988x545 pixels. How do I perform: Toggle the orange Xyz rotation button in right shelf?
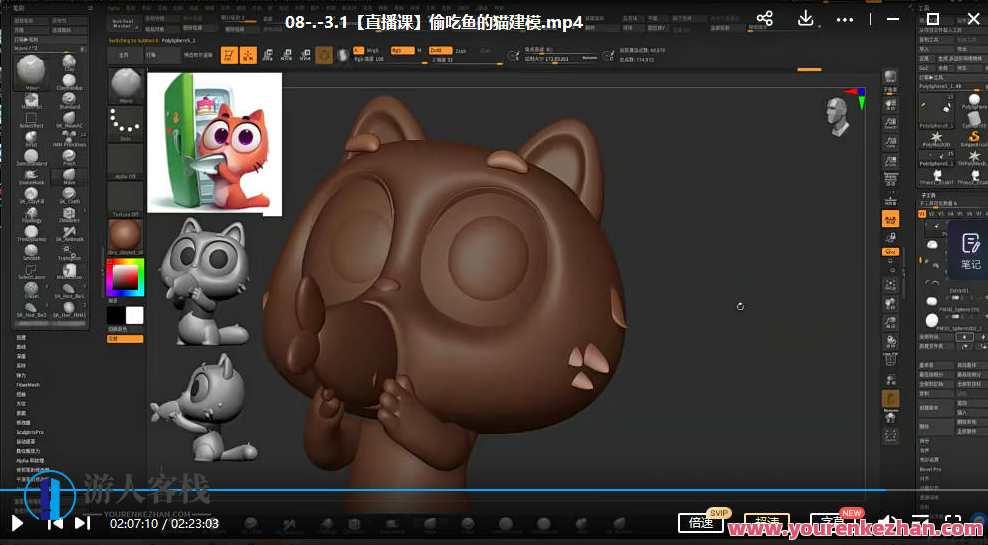click(890, 251)
